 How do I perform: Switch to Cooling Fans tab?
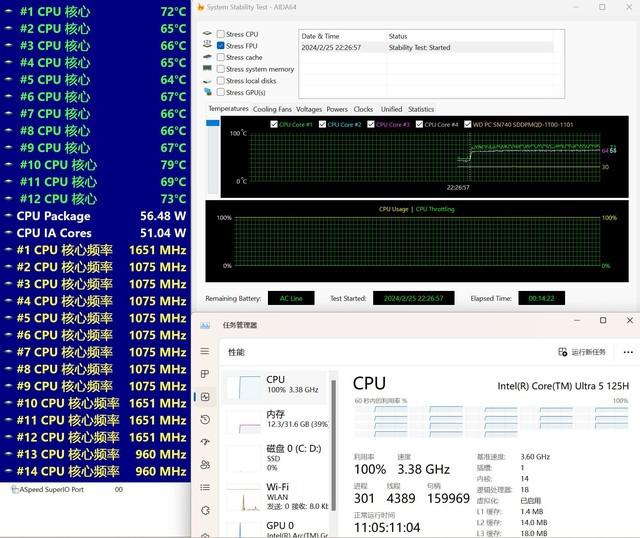(272, 109)
